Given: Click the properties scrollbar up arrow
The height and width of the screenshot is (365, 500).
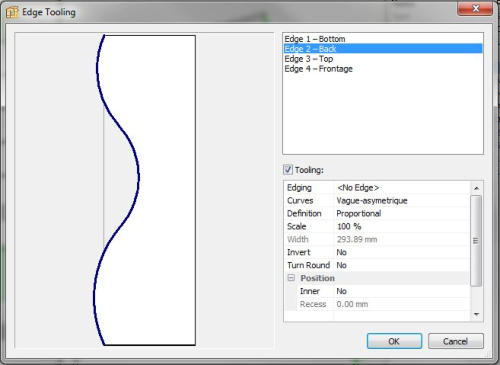Looking at the screenshot, I should click(x=476, y=188).
